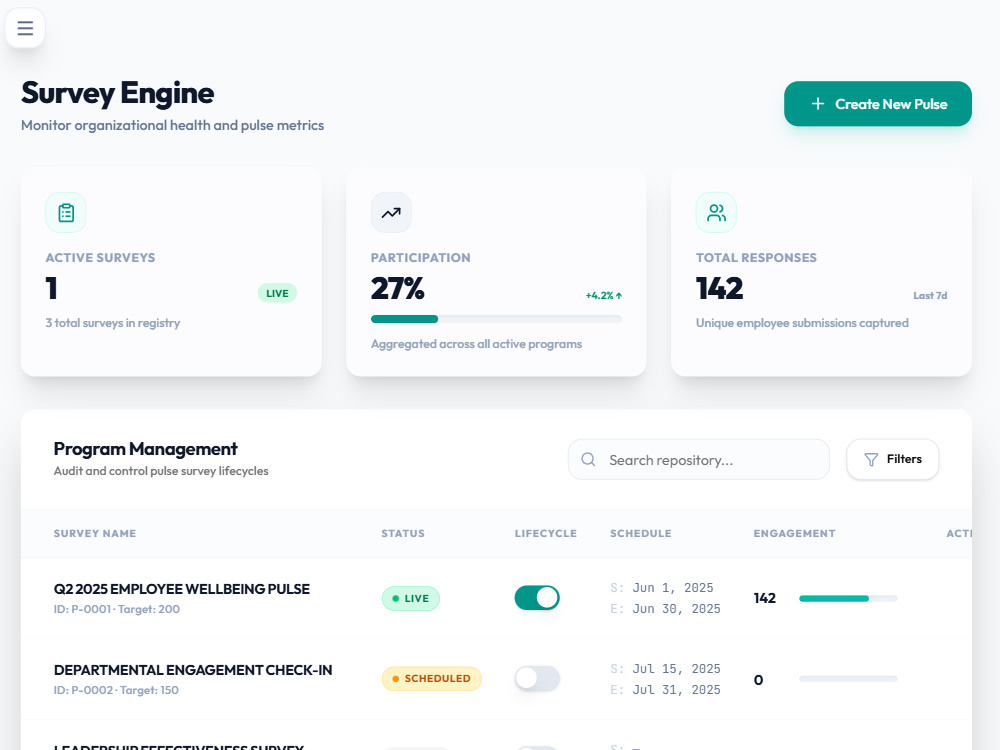Screen dimensions: 1000x750
Task: Click the participation 27% progress bar
Action: (x=496, y=319)
